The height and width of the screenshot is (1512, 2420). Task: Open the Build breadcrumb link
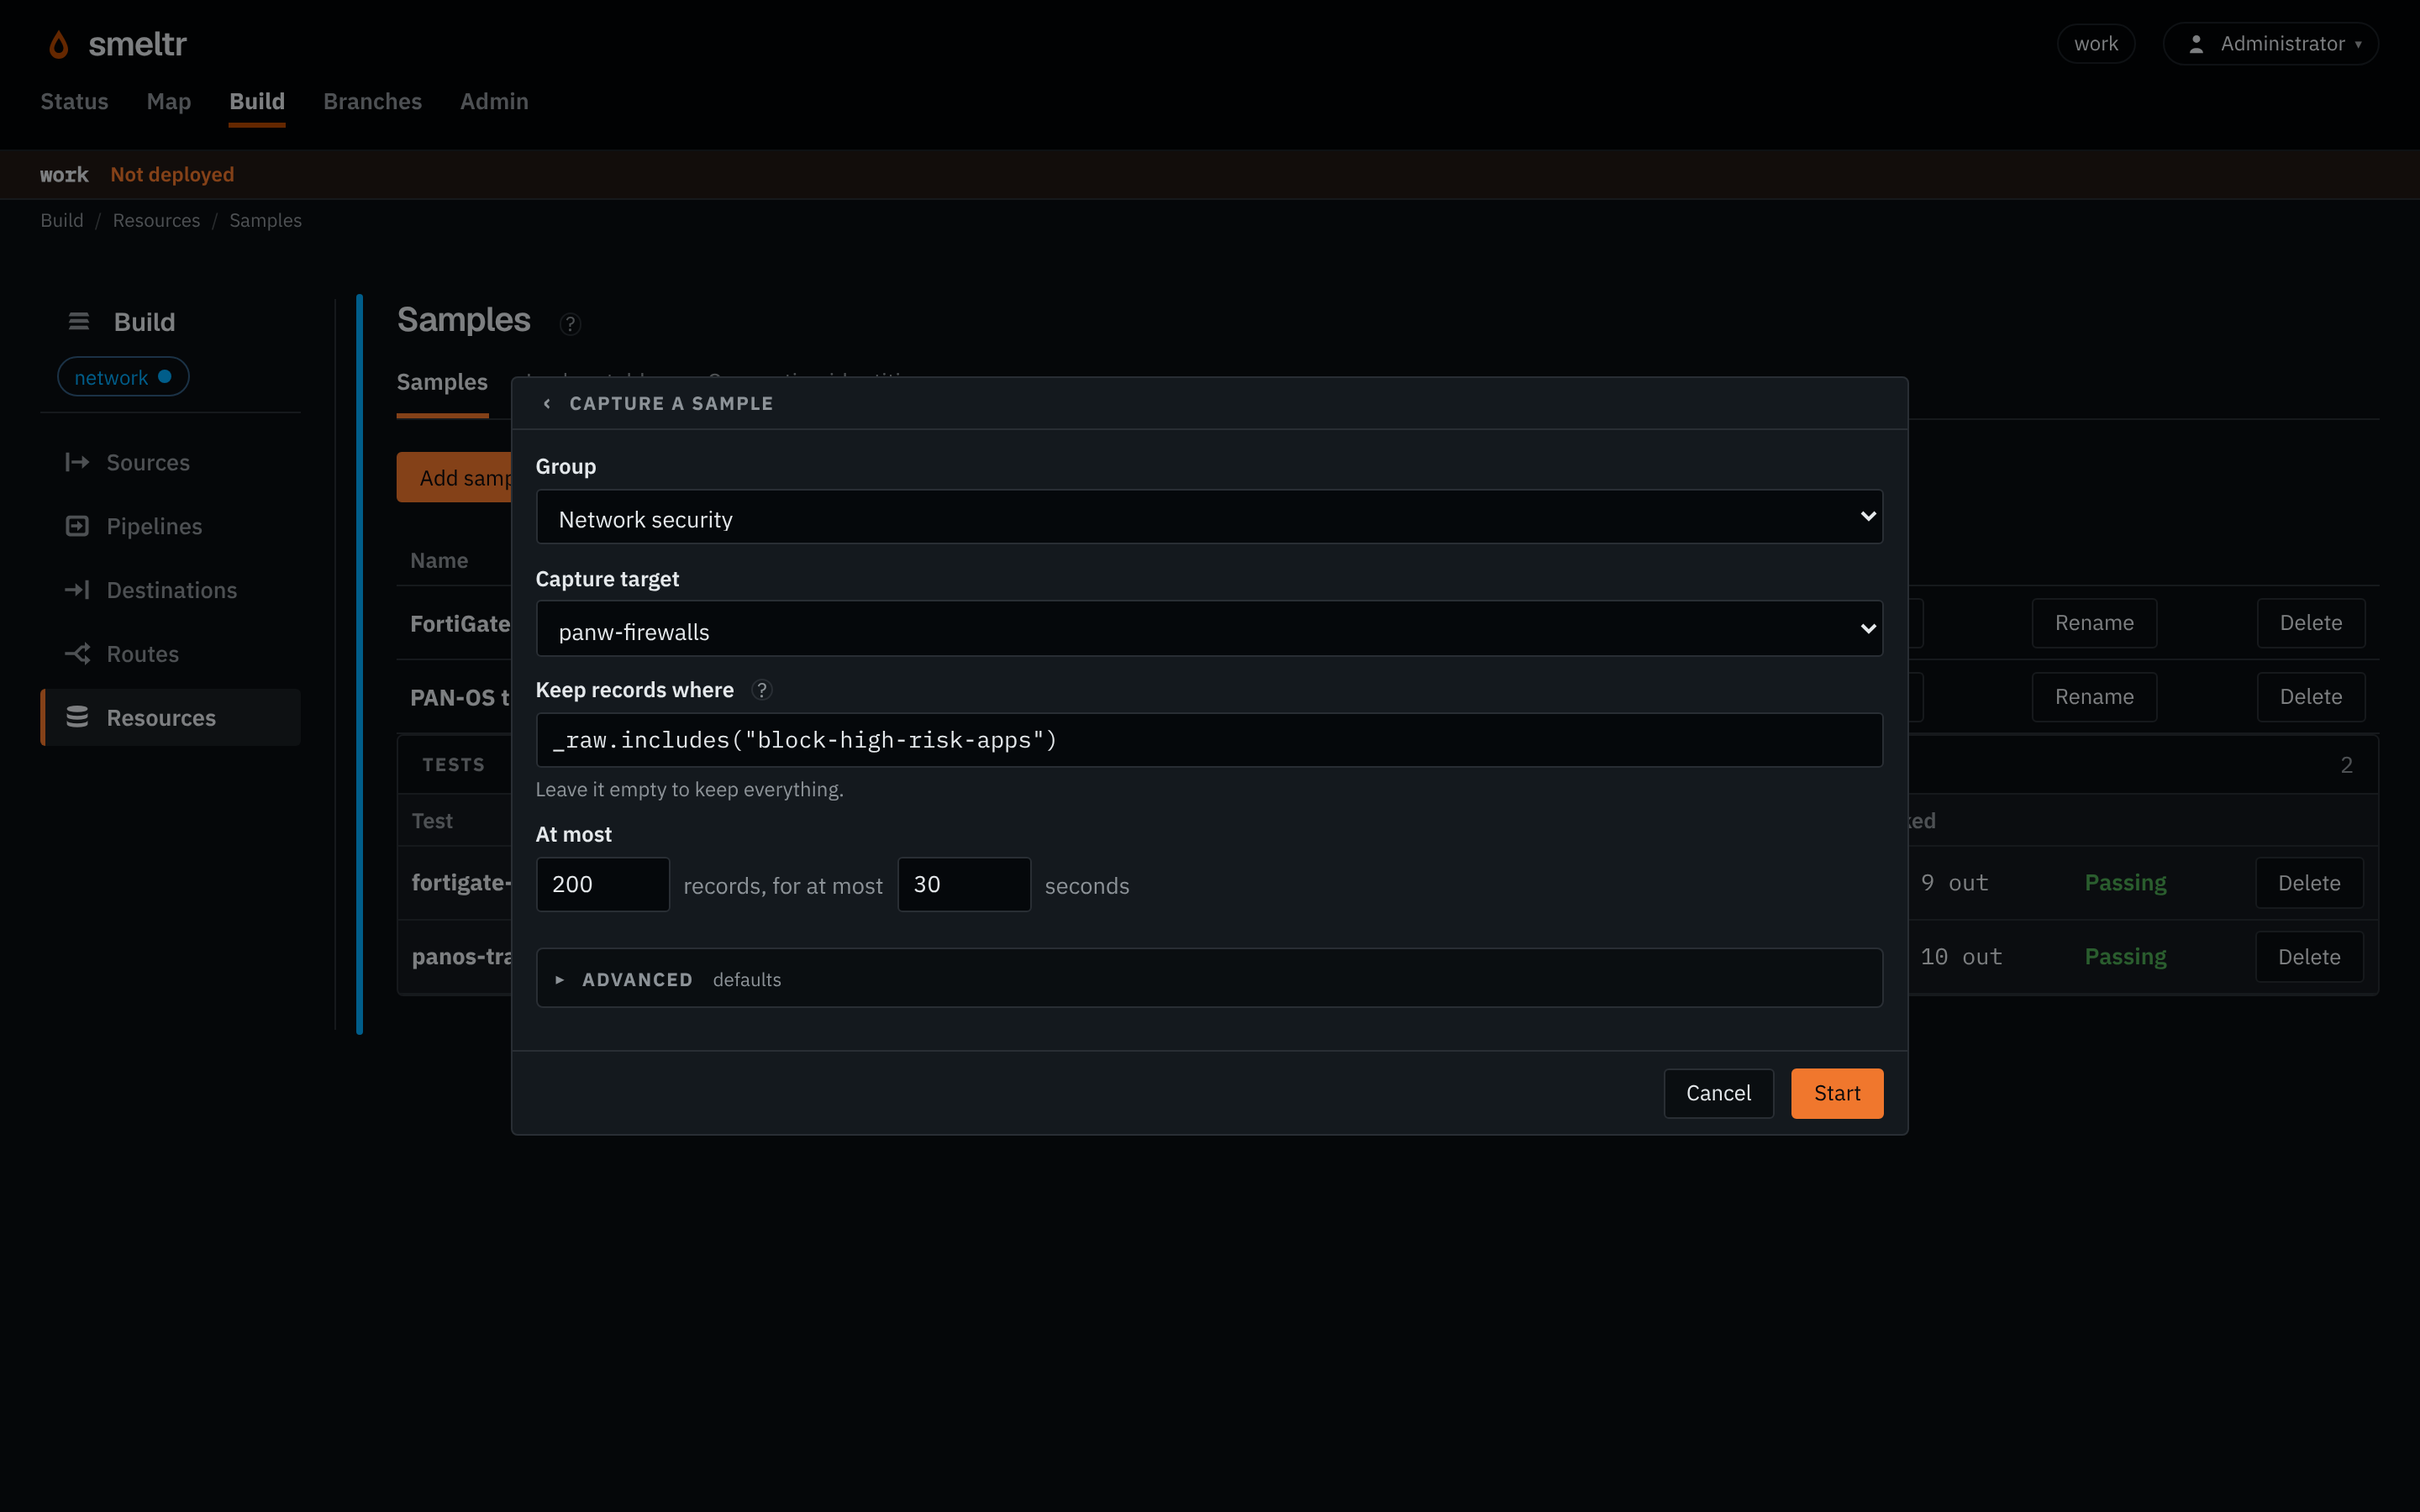pos(62,220)
